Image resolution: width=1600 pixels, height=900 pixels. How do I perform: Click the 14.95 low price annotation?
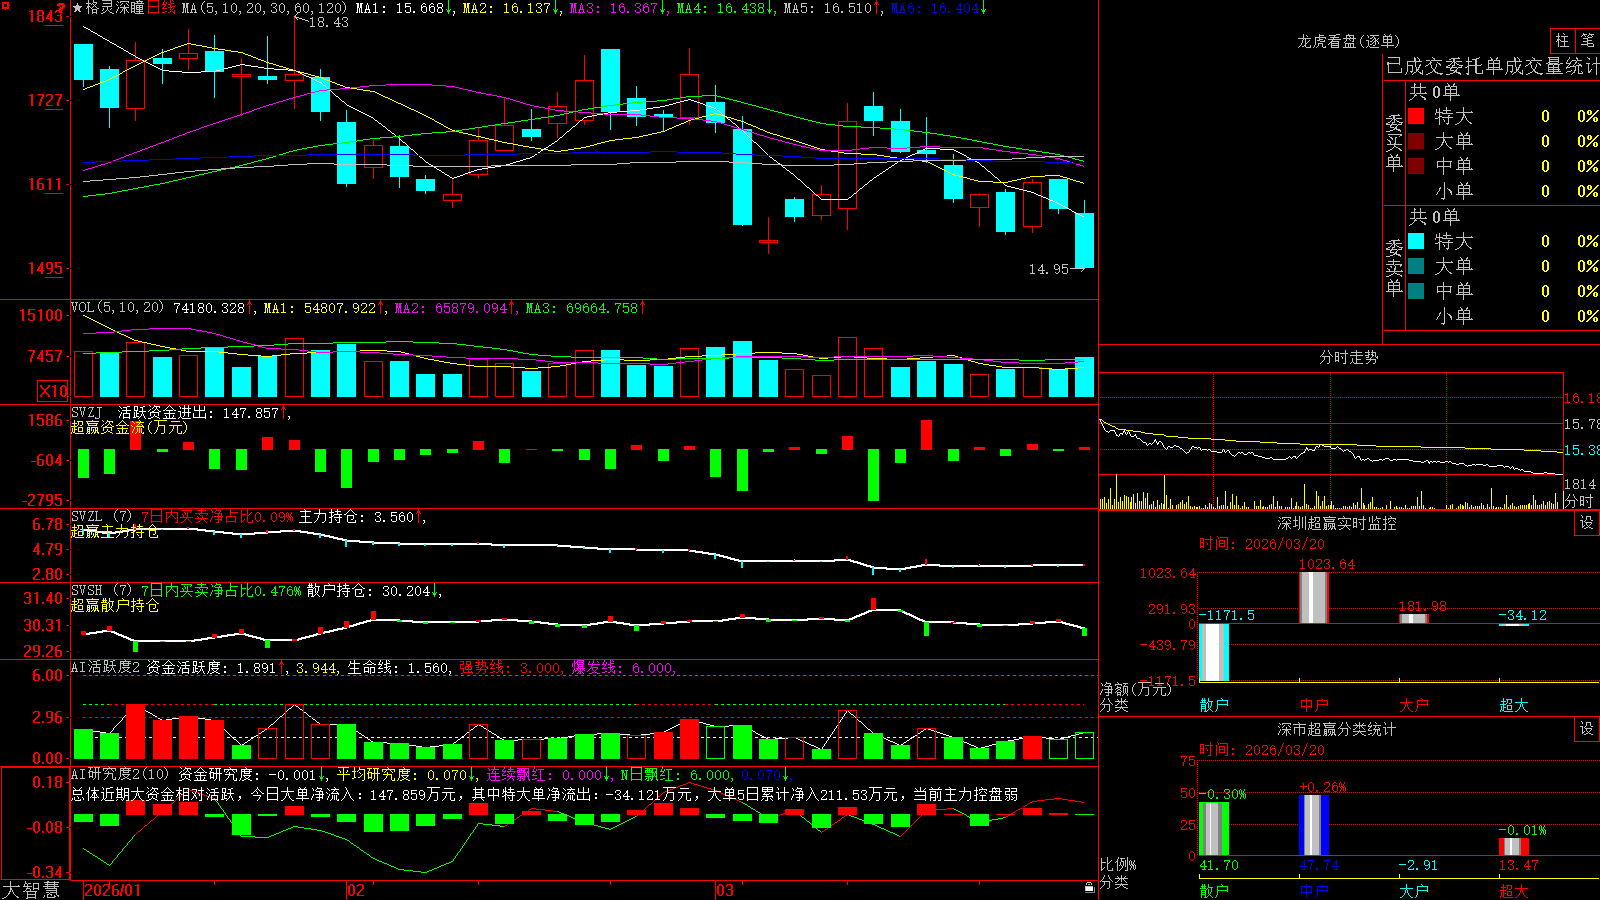point(1049,269)
